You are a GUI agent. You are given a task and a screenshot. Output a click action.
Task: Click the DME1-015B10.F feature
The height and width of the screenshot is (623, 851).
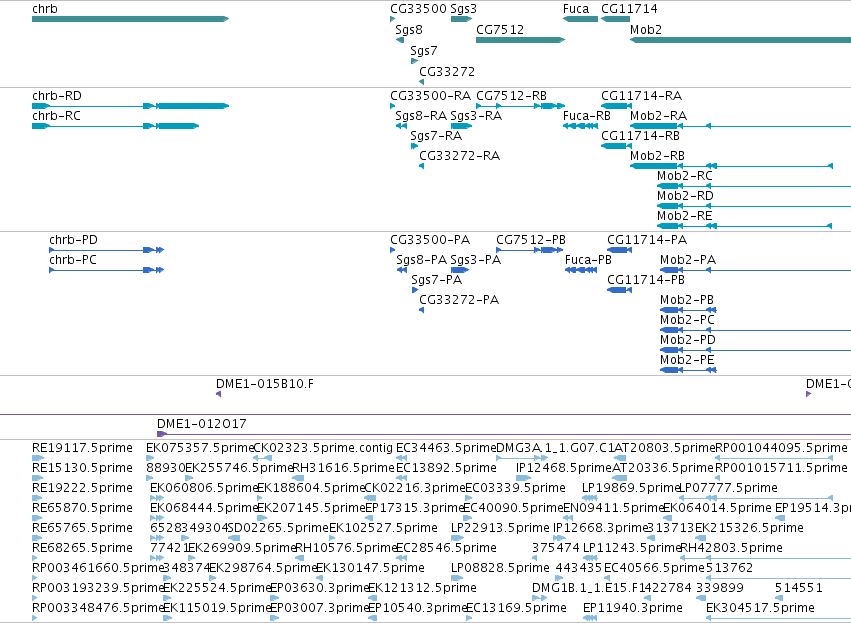point(218,395)
